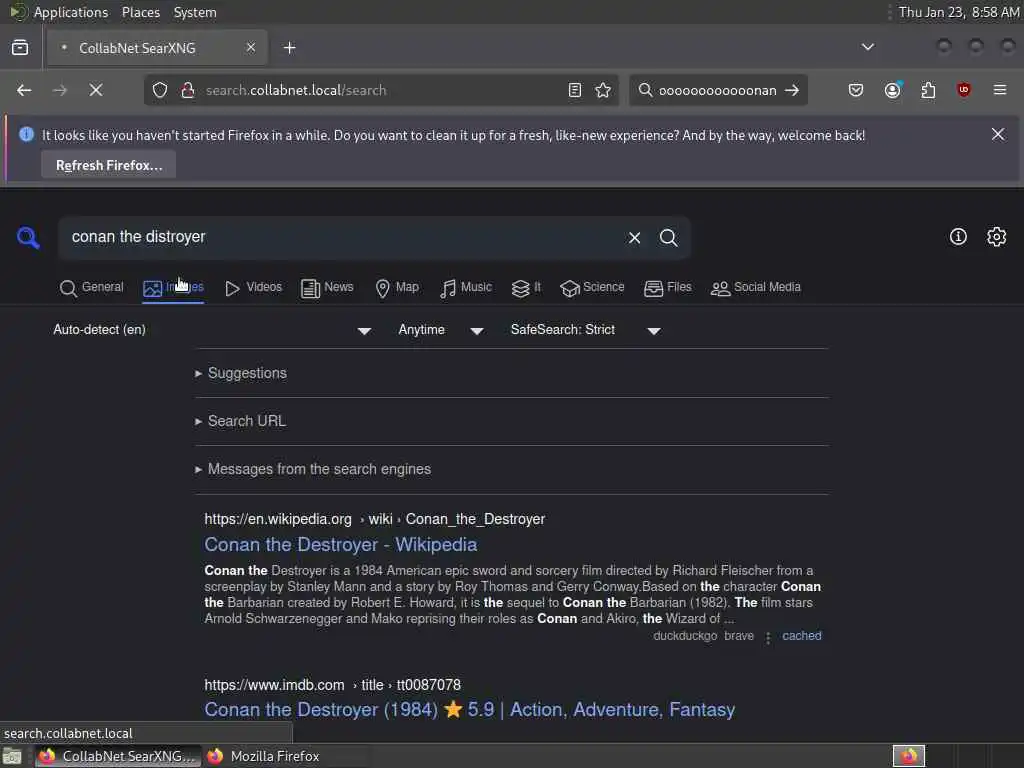Open the list all tabs chevron
Screen dimensions: 1024x768
pos(868,47)
